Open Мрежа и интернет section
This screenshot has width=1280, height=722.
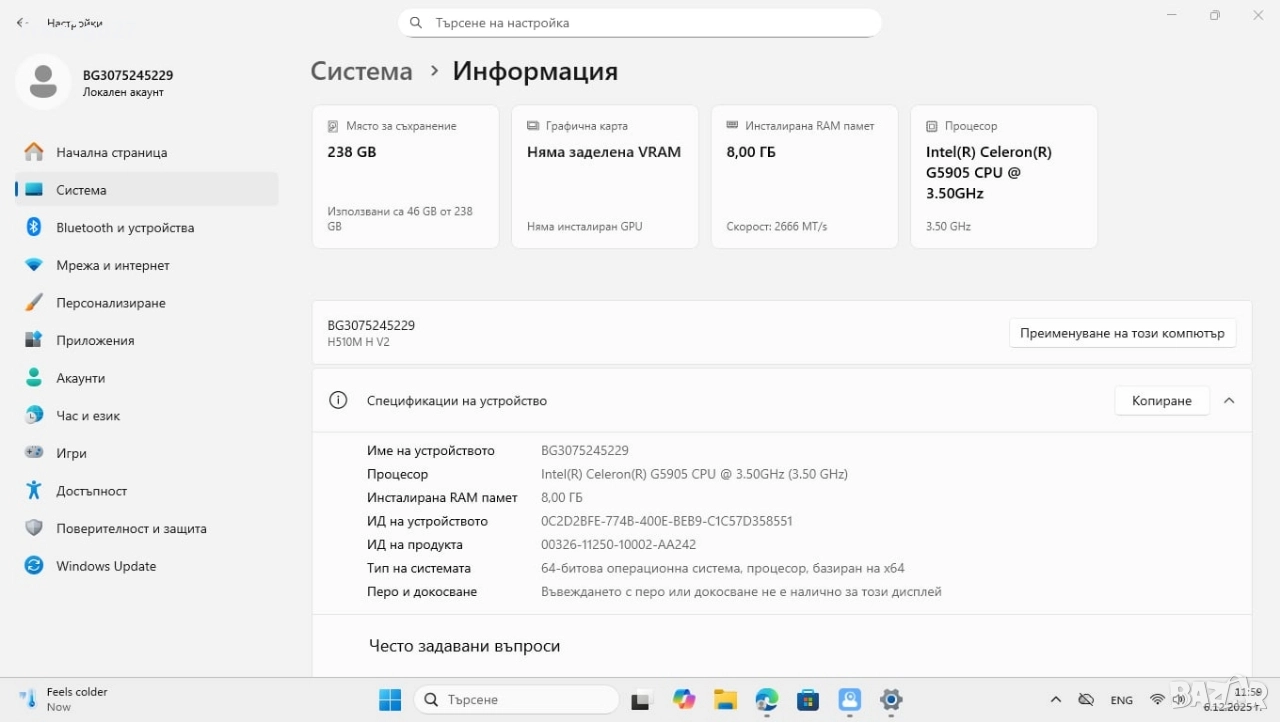pos(112,266)
